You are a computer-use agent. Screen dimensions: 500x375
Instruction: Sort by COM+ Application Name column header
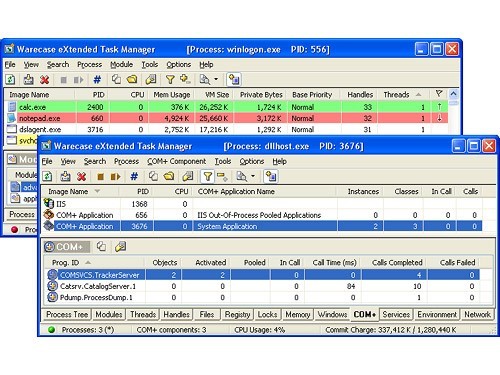tap(265, 191)
